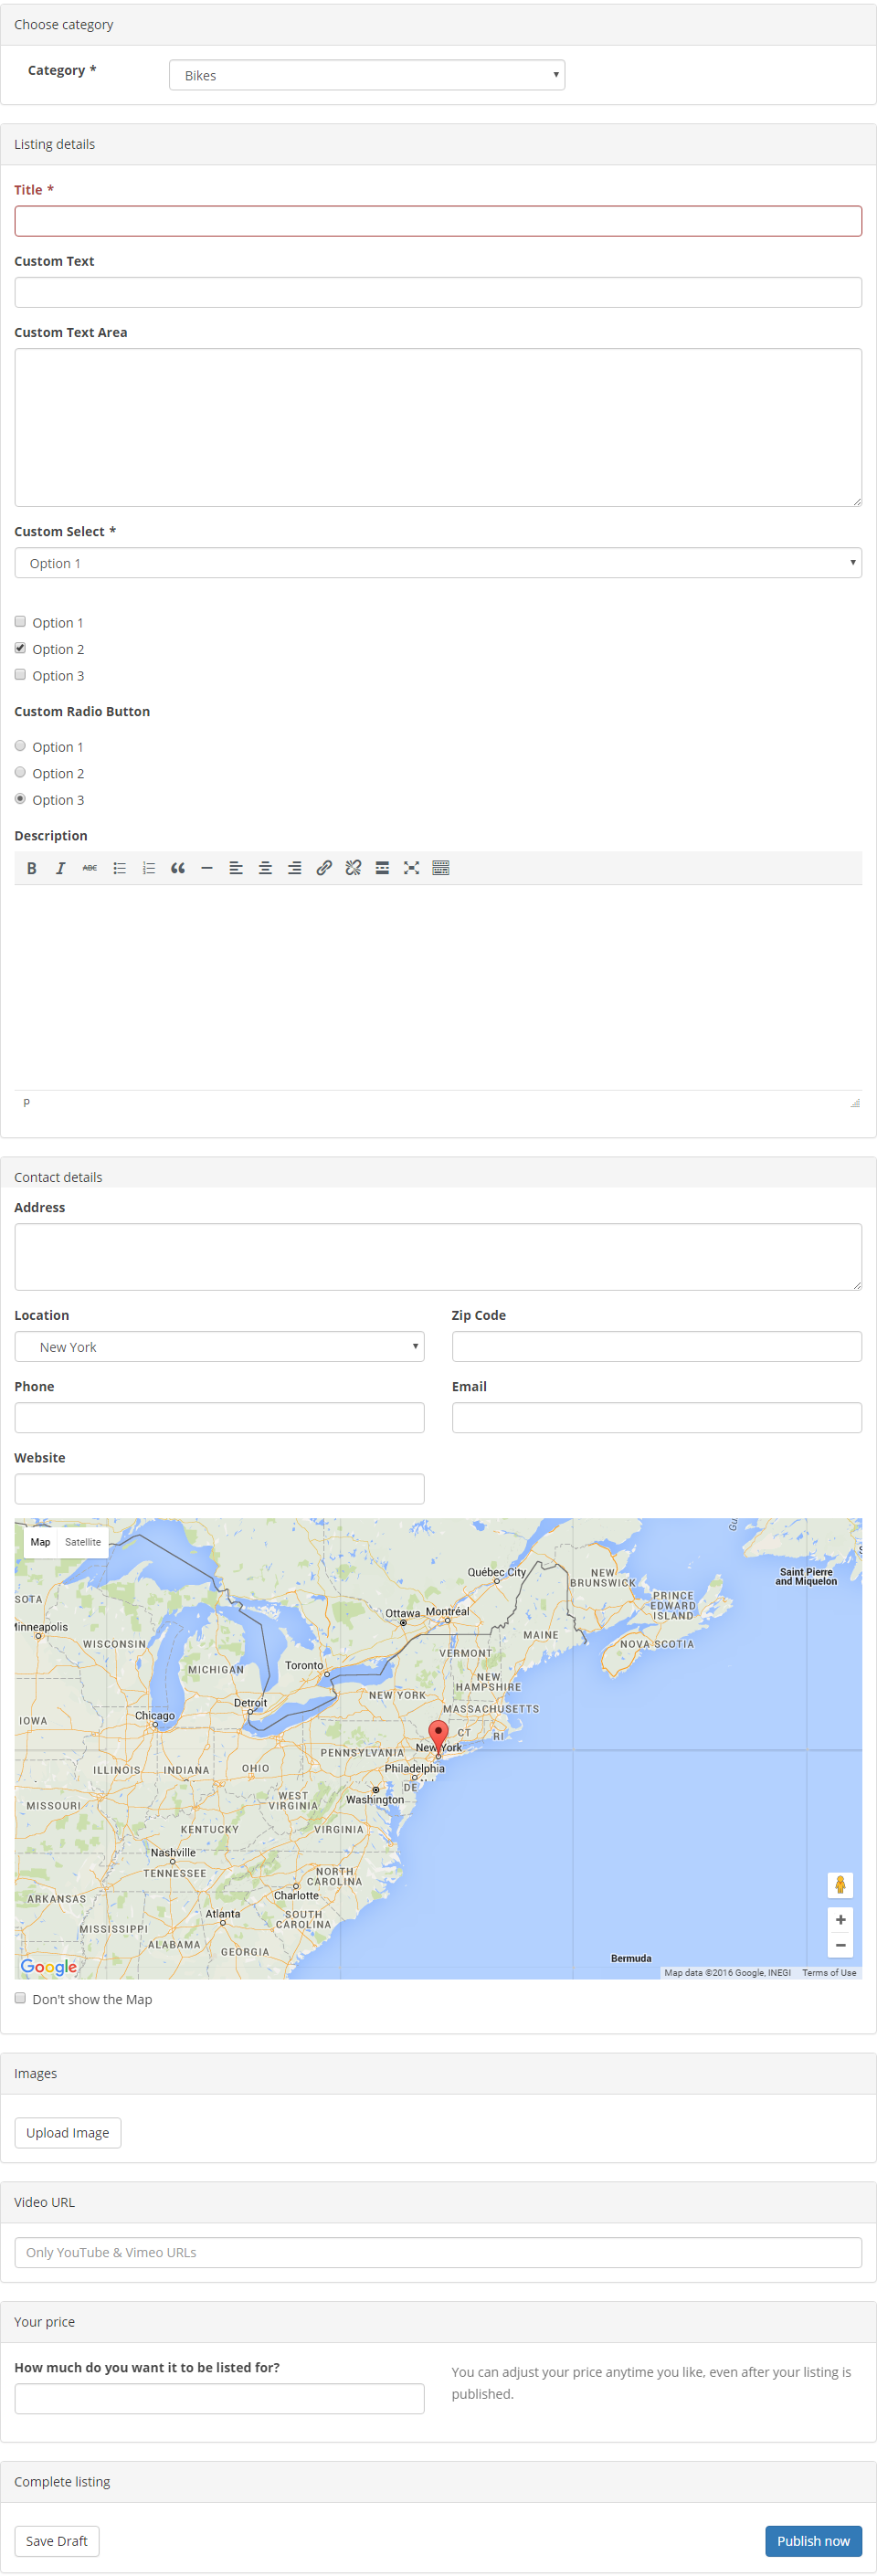Open the Category dropdown showing Bikes
Screen dimensions: 877x2576
366,75
